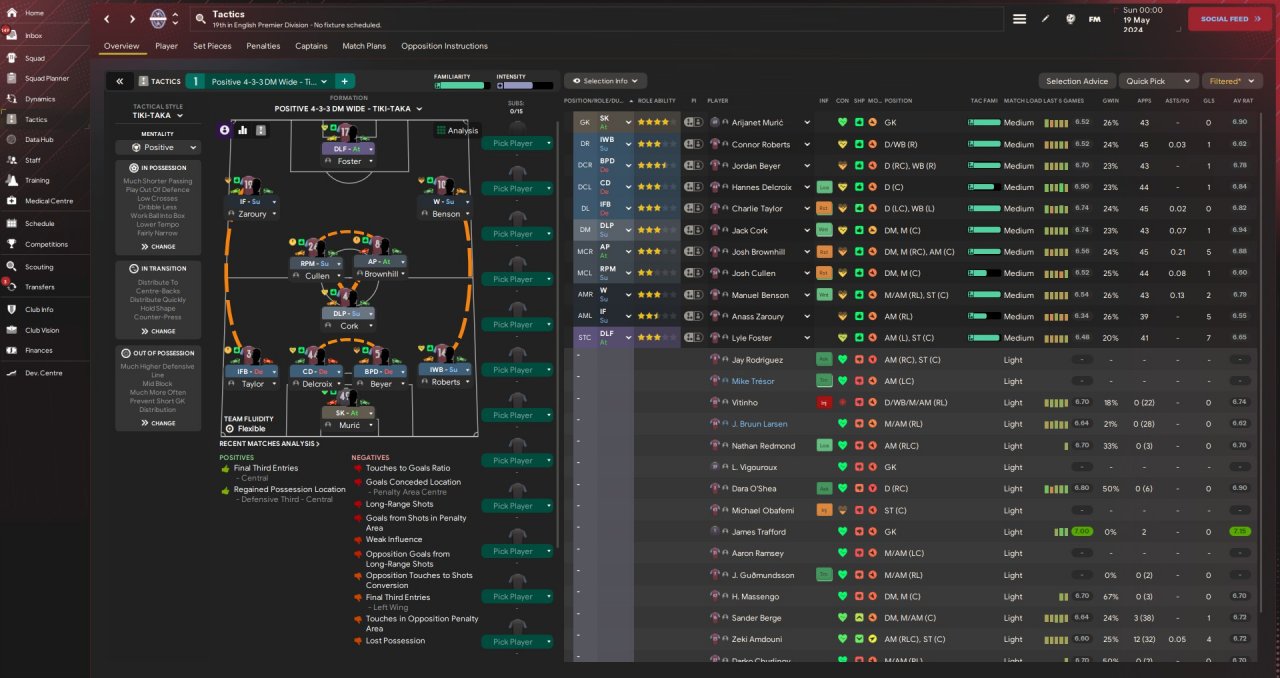Screen dimensions: 1280x678
Task: Switch pitch view to the bar chart icon
Action: [x=243, y=130]
